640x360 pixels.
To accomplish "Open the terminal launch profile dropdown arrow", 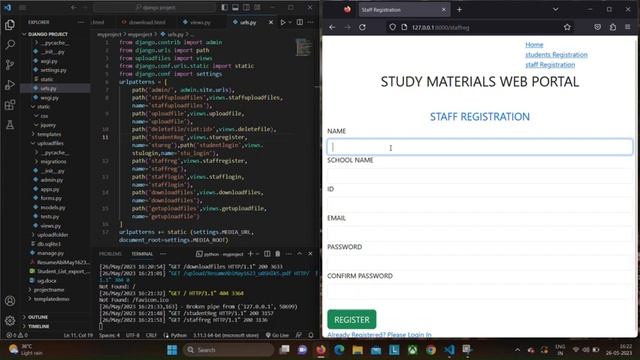I will 257,254.
